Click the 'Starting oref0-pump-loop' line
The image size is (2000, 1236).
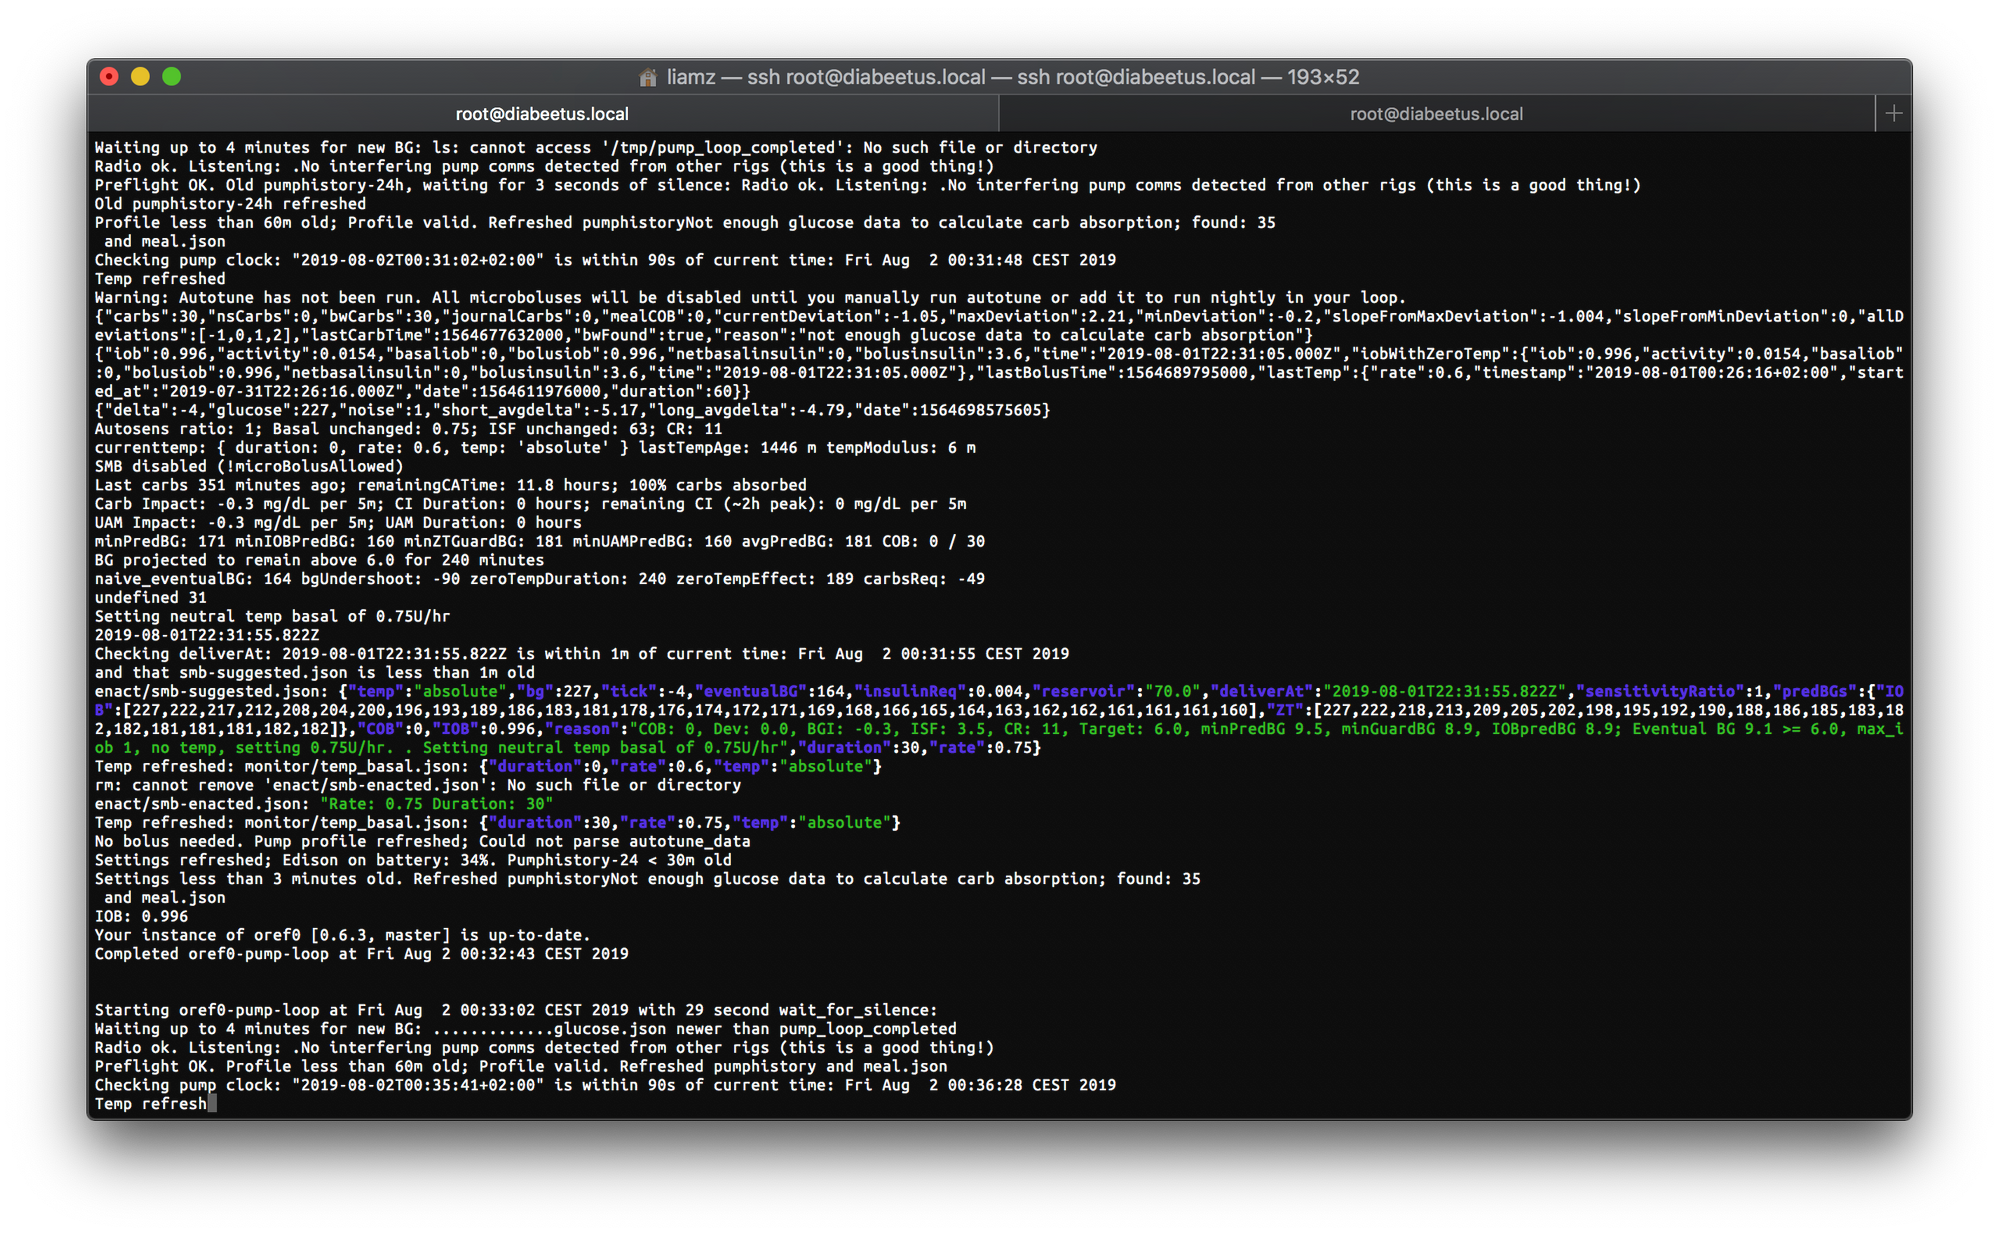[516, 1010]
